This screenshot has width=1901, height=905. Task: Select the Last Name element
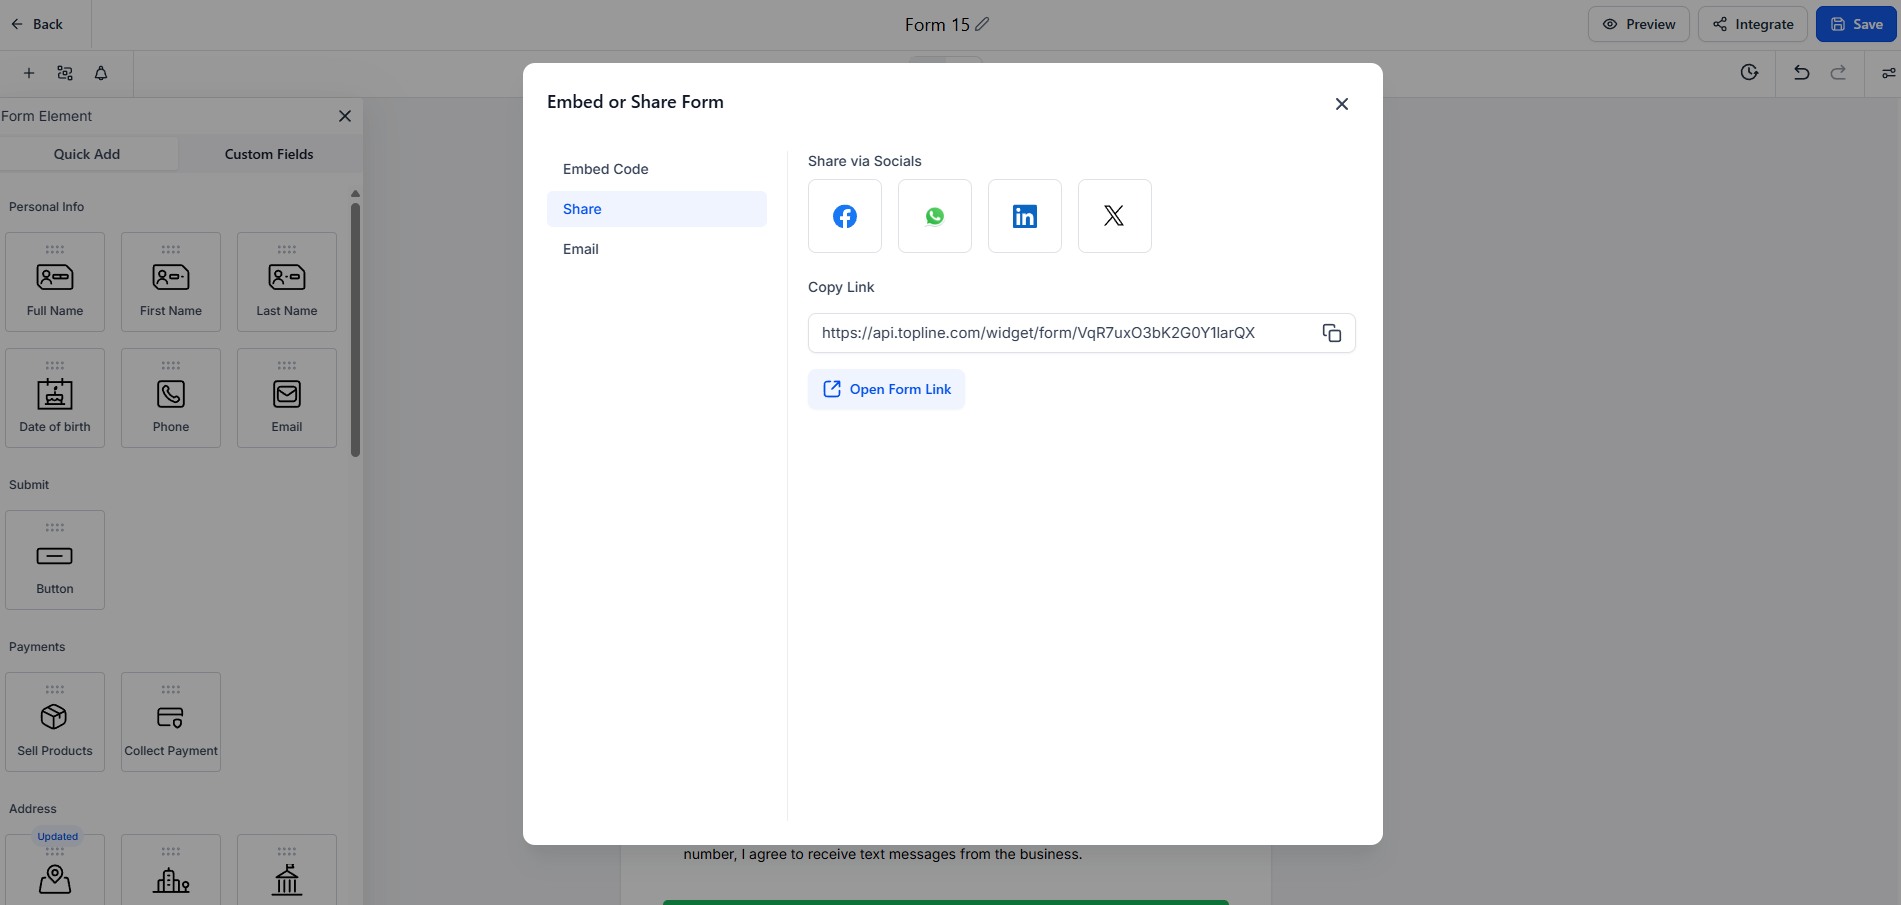pyautogui.click(x=287, y=282)
